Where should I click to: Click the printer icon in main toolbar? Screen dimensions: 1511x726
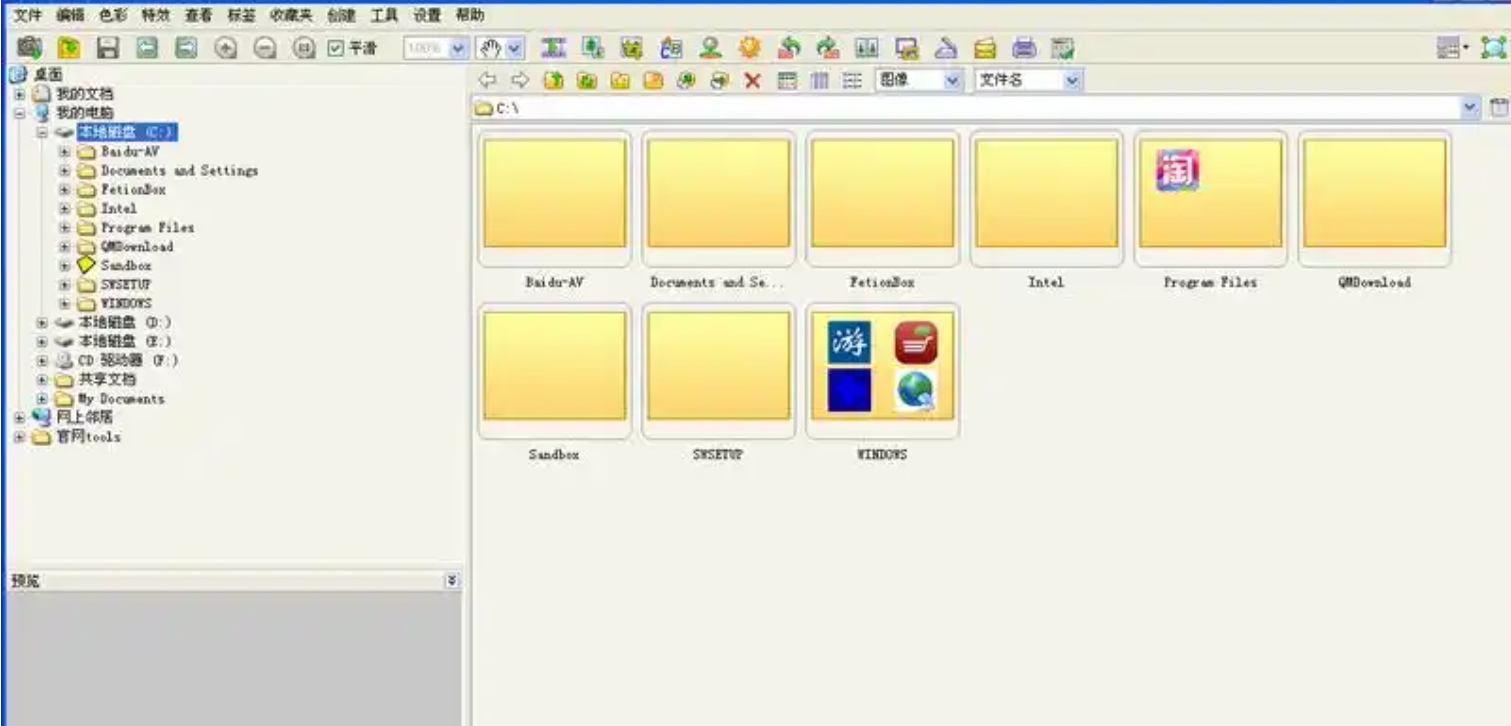pyautogui.click(x=1024, y=47)
